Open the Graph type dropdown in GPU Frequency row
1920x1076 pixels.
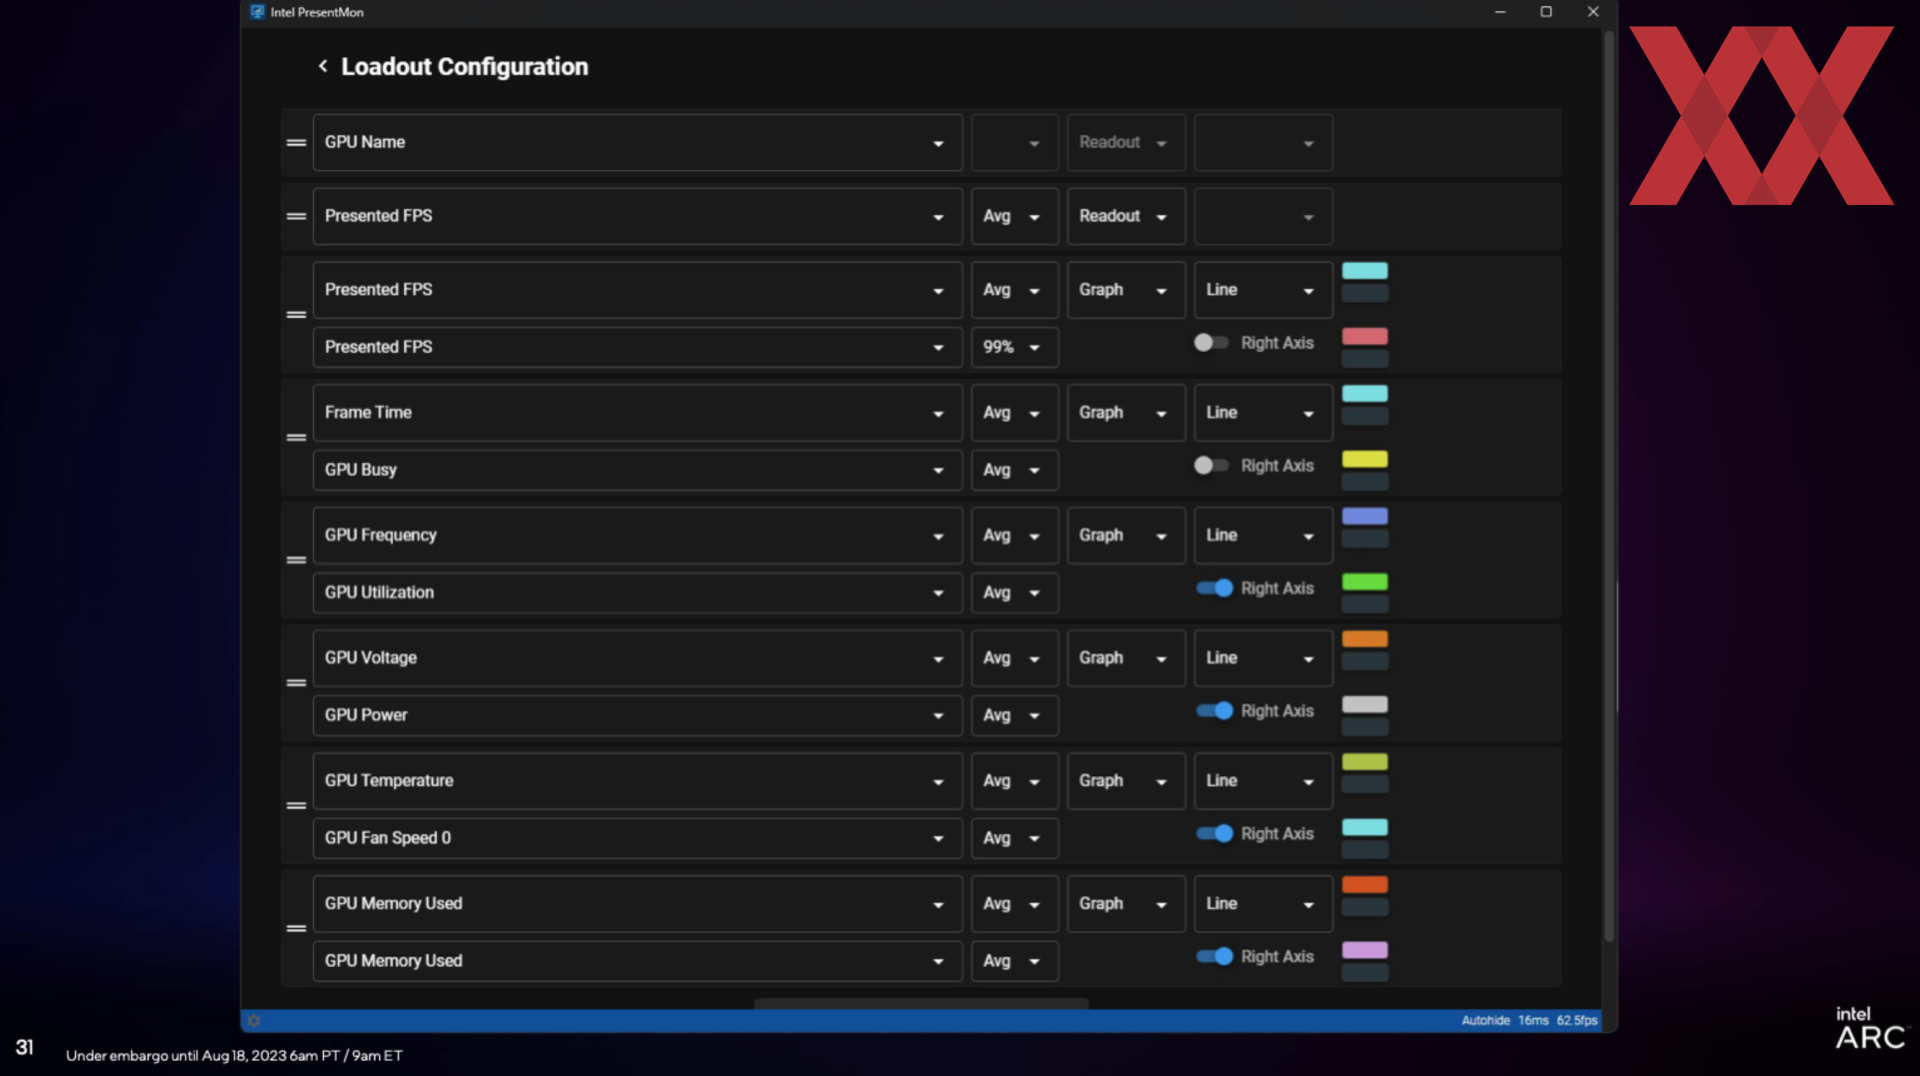pyautogui.click(x=1126, y=536)
